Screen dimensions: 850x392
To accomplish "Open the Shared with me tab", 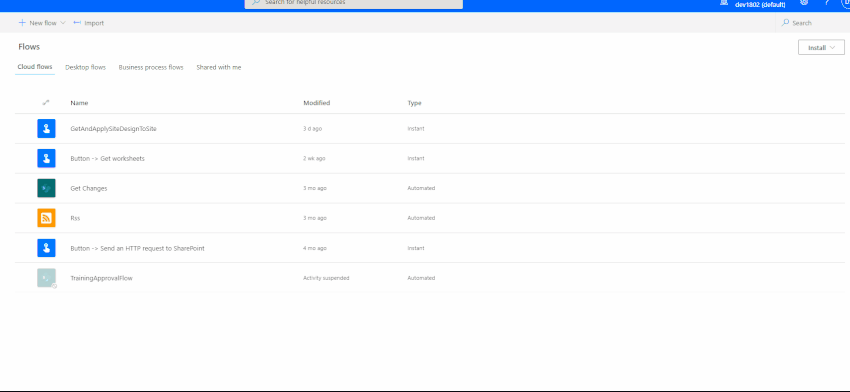I will pos(218,67).
